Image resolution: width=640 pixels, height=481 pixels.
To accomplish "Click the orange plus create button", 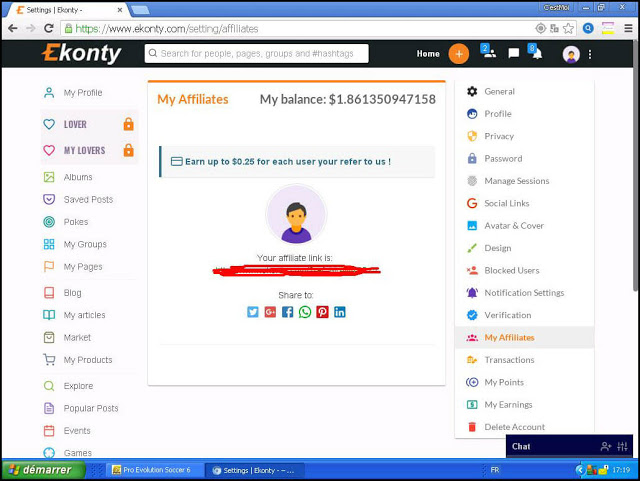I will coord(459,54).
